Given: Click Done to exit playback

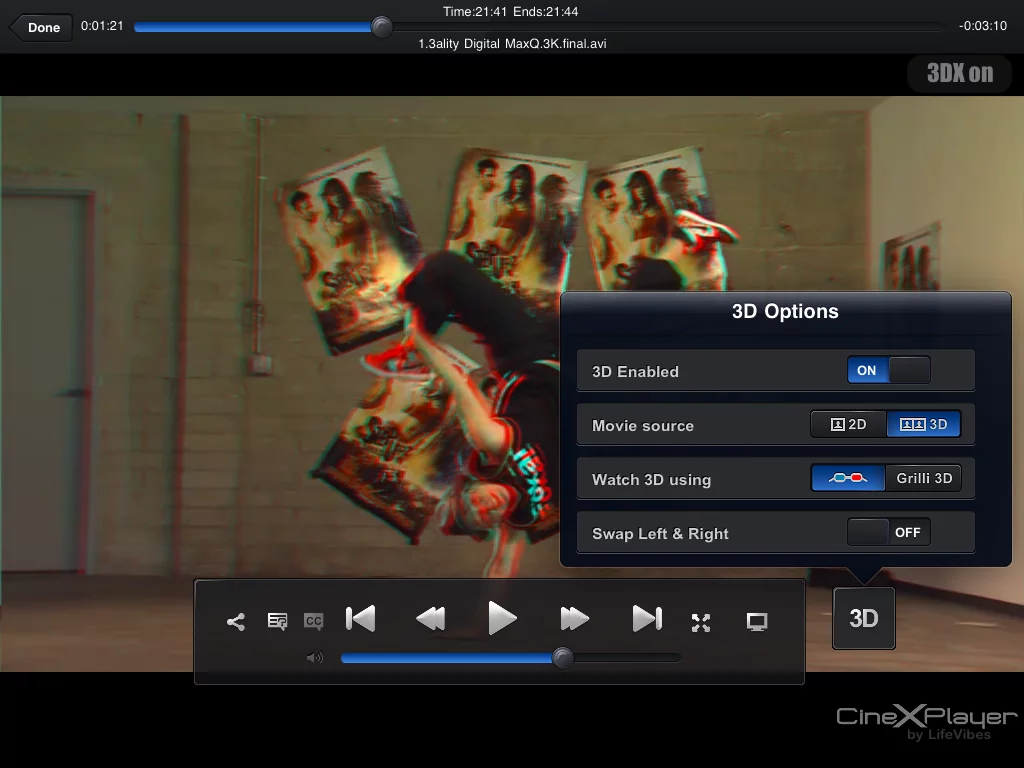Looking at the screenshot, I should point(43,27).
